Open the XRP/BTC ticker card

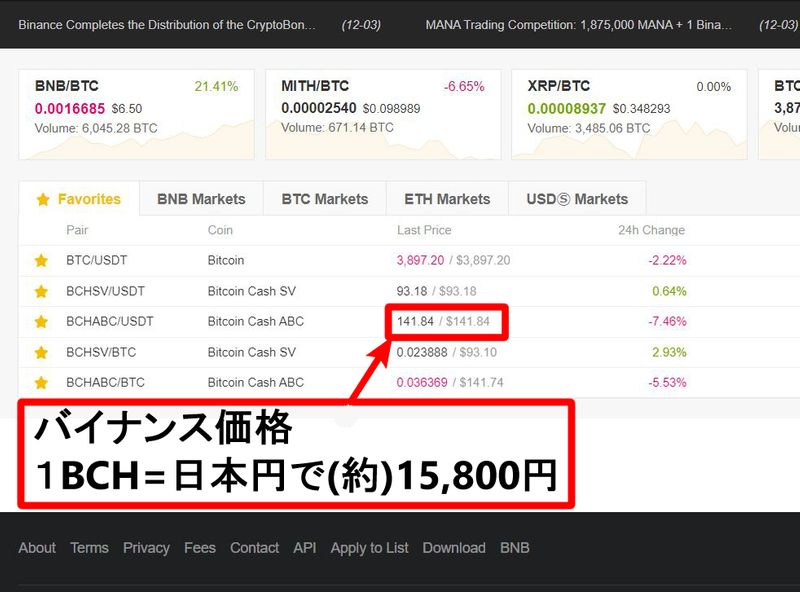coord(629,114)
